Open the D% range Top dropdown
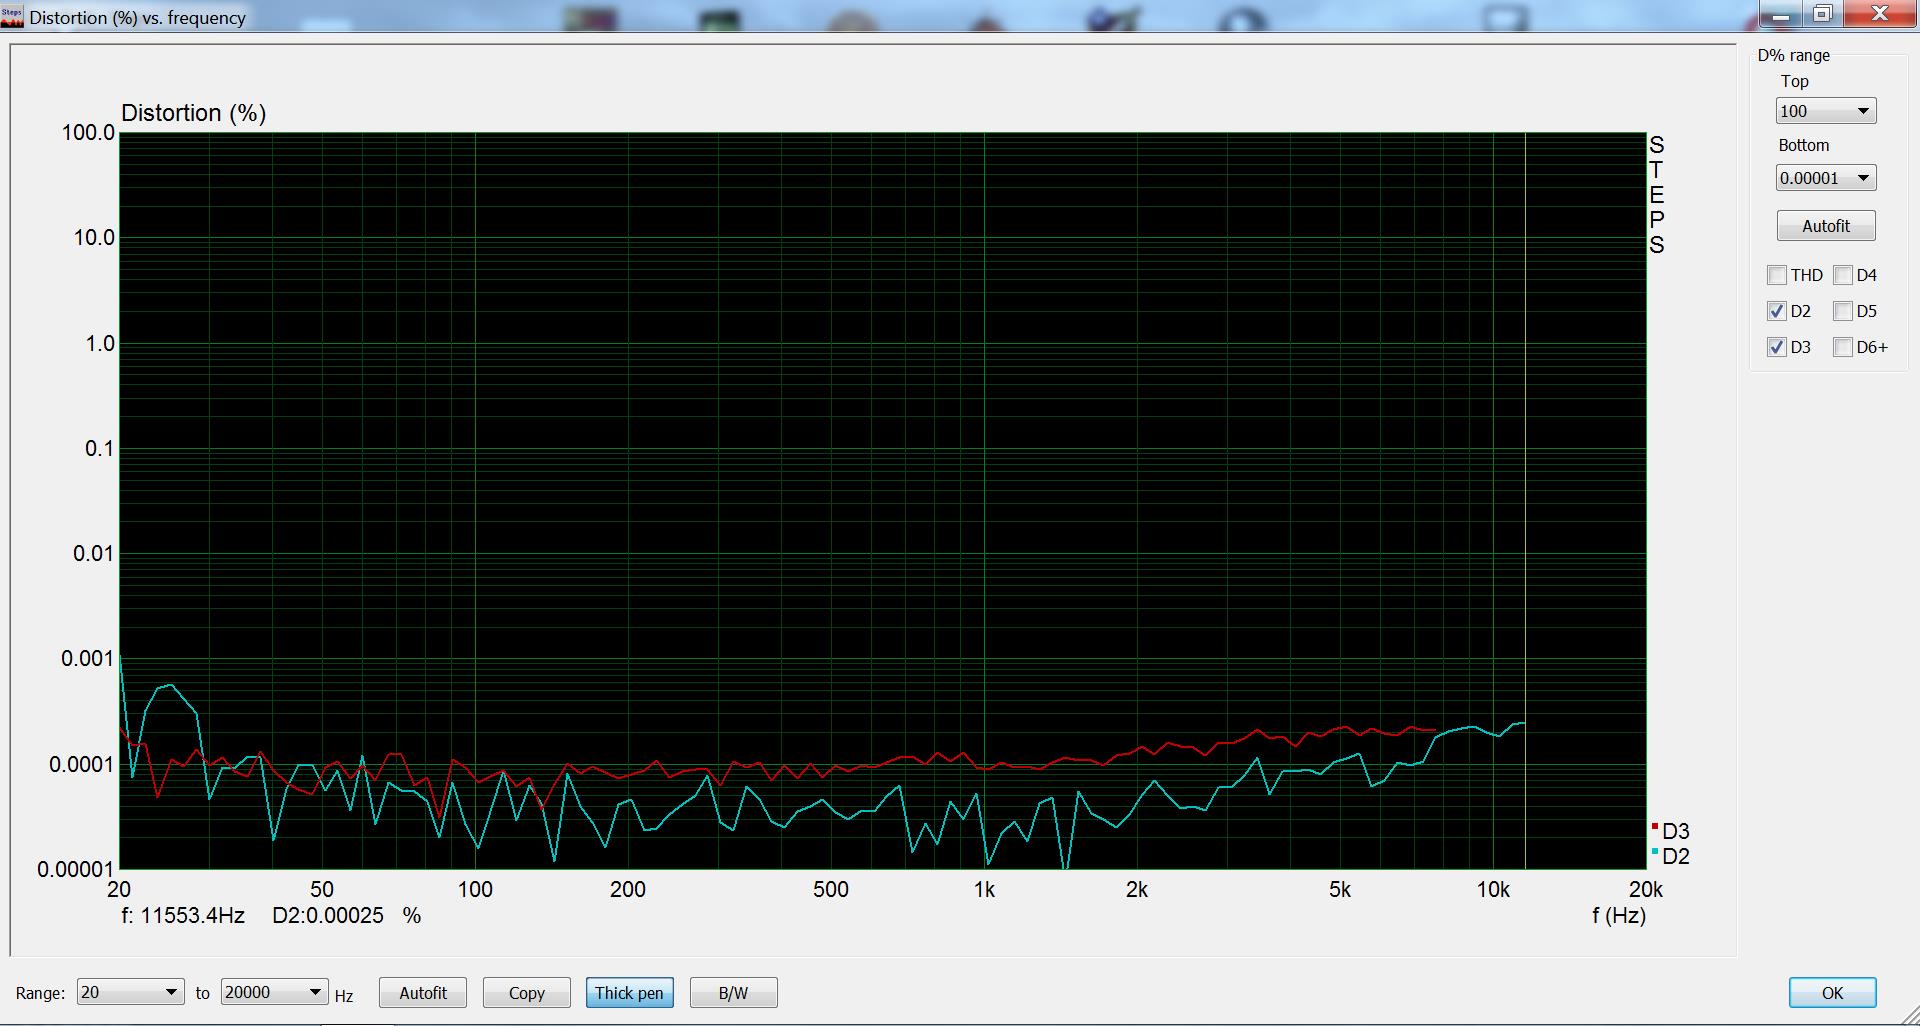The width and height of the screenshot is (1924, 1026). click(x=1825, y=111)
